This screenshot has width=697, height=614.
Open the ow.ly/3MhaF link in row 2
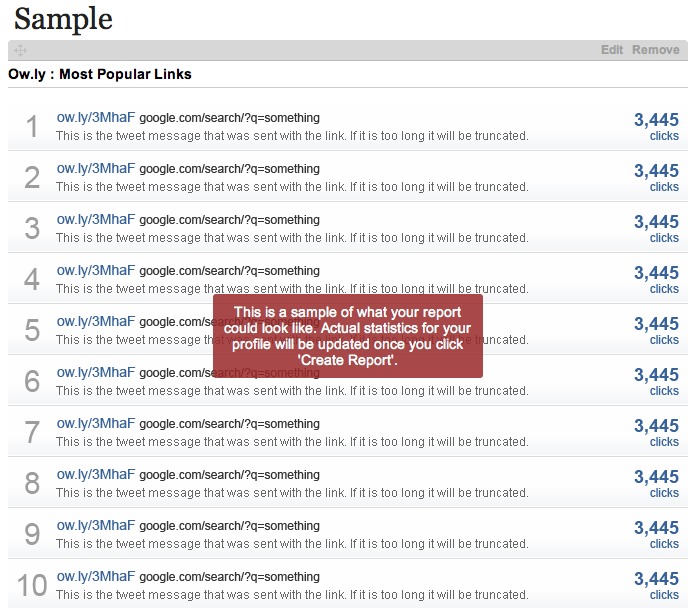(95, 169)
